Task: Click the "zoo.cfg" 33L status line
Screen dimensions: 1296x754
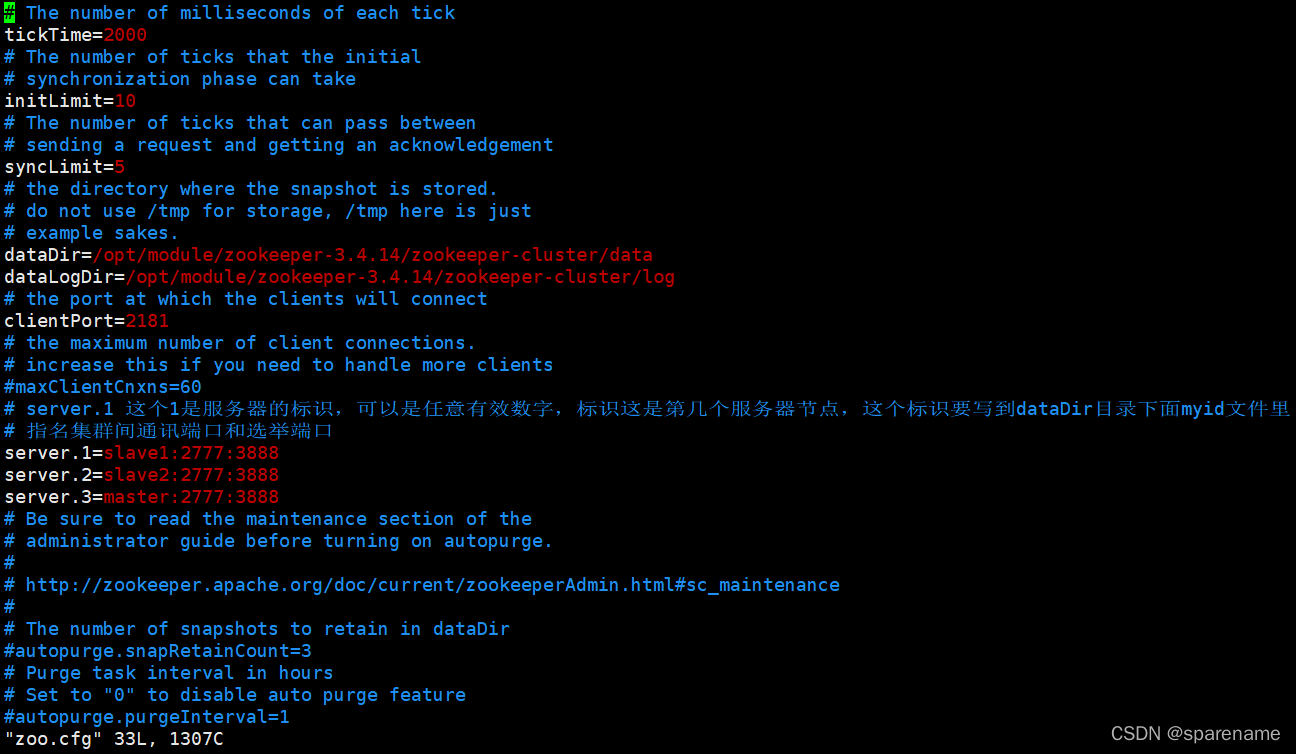Action: click(114, 740)
